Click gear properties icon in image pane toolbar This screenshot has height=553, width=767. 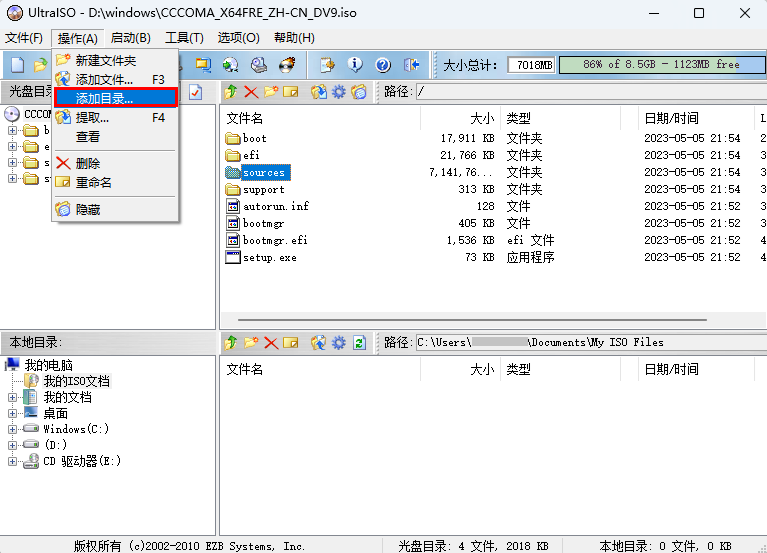click(x=338, y=91)
